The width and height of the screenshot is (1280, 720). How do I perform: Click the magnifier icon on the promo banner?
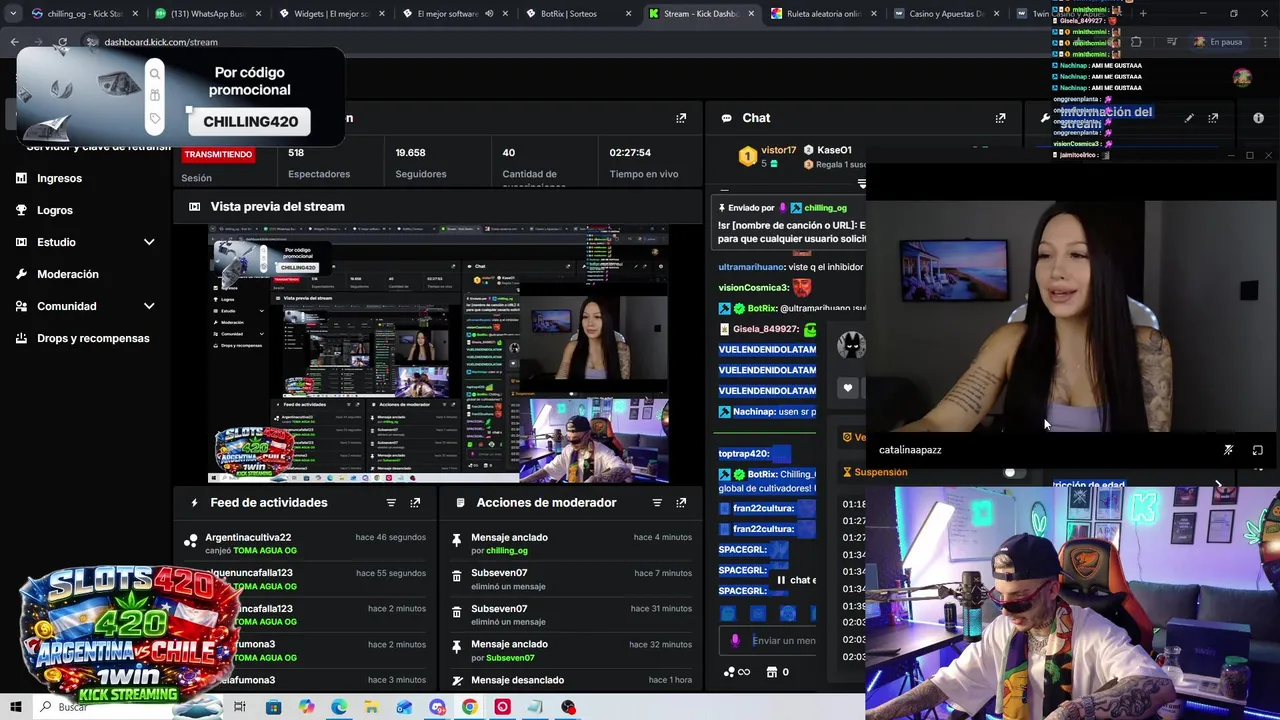[x=155, y=74]
